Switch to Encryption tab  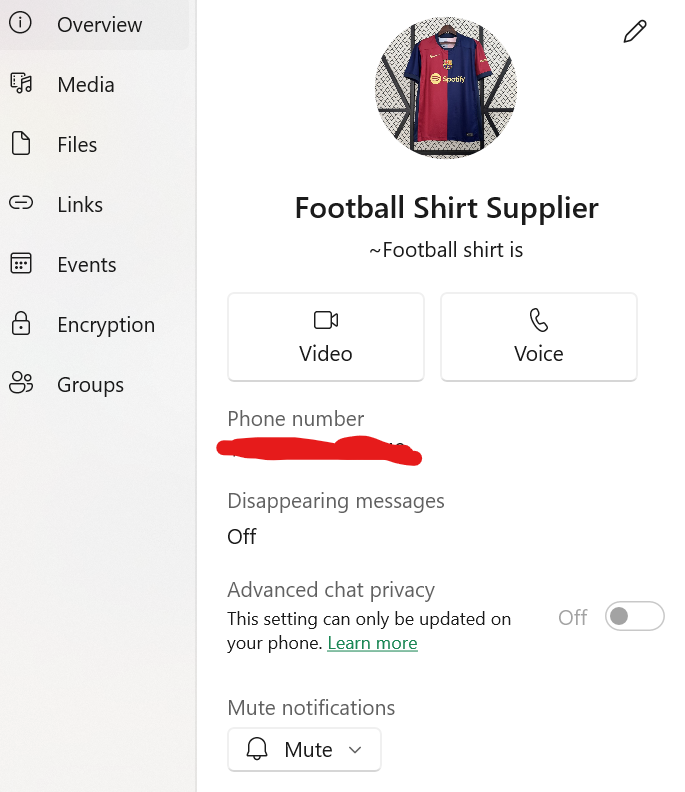pyautogui.click(x=106, y=325)
